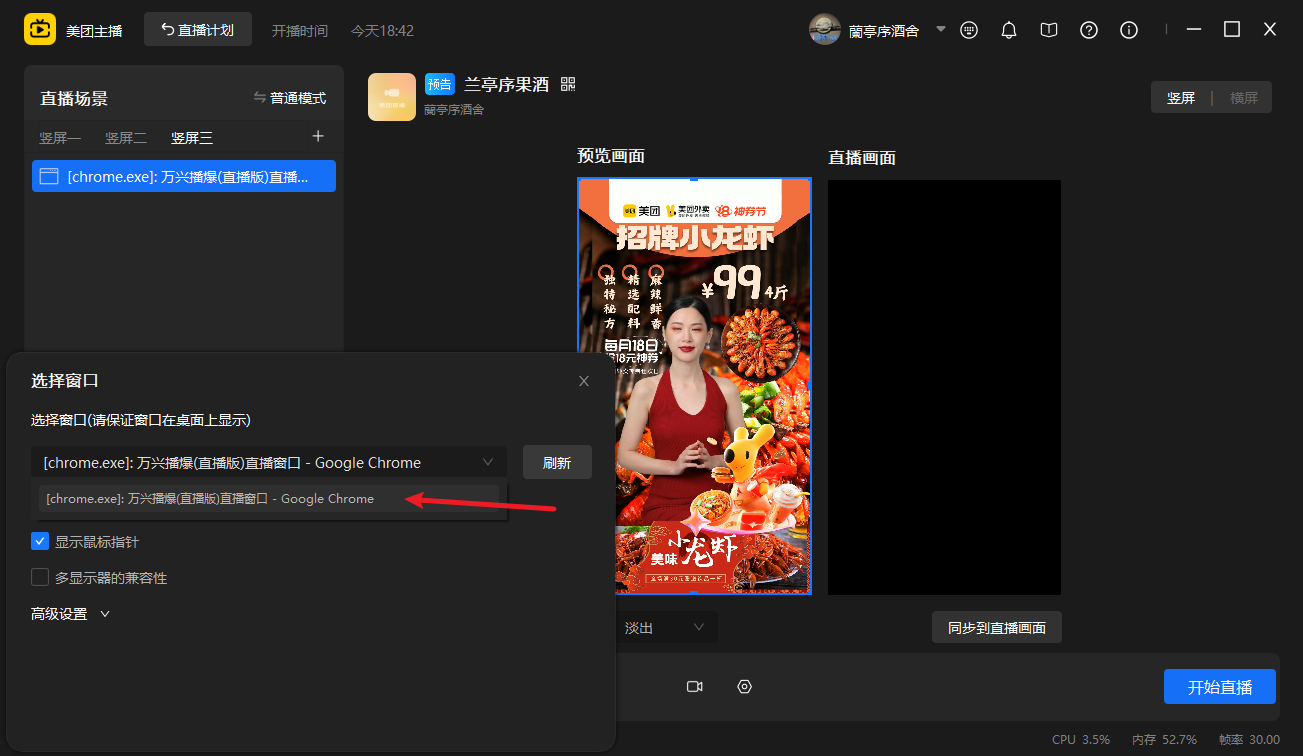This screenshot has height=756, width=1303.
Task: Open the hexagon settings icon in the bottom bar
Action: click(744, 686)
